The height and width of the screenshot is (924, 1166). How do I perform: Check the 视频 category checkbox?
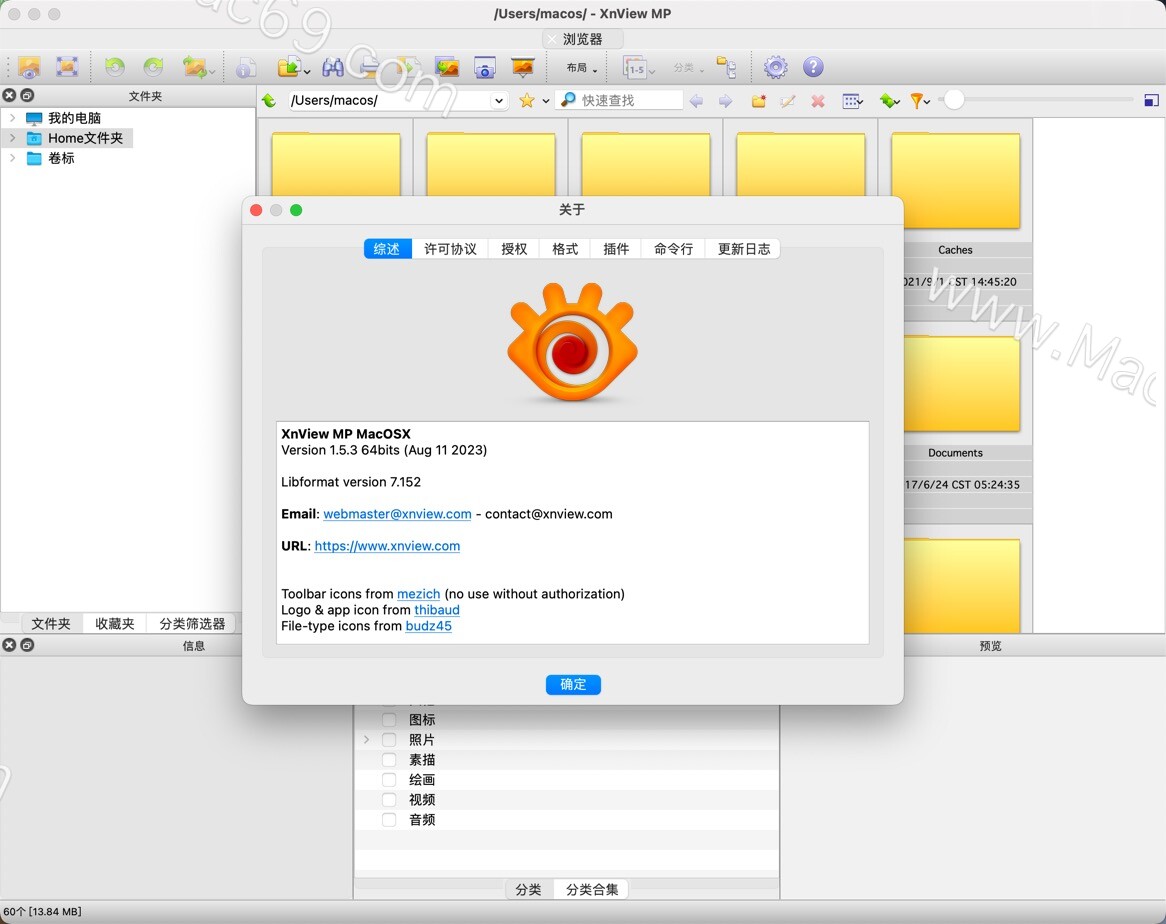click(388, 799)
